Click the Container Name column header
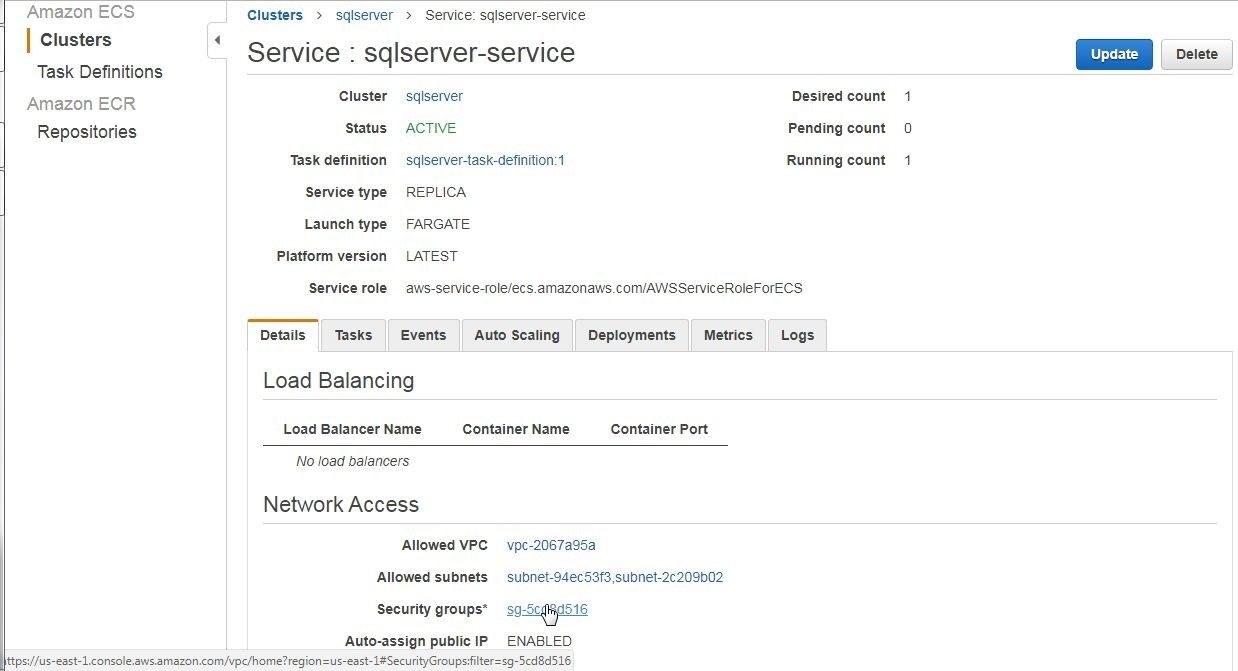The width and height of the screenshot is (1238, 671). point(516,429)
